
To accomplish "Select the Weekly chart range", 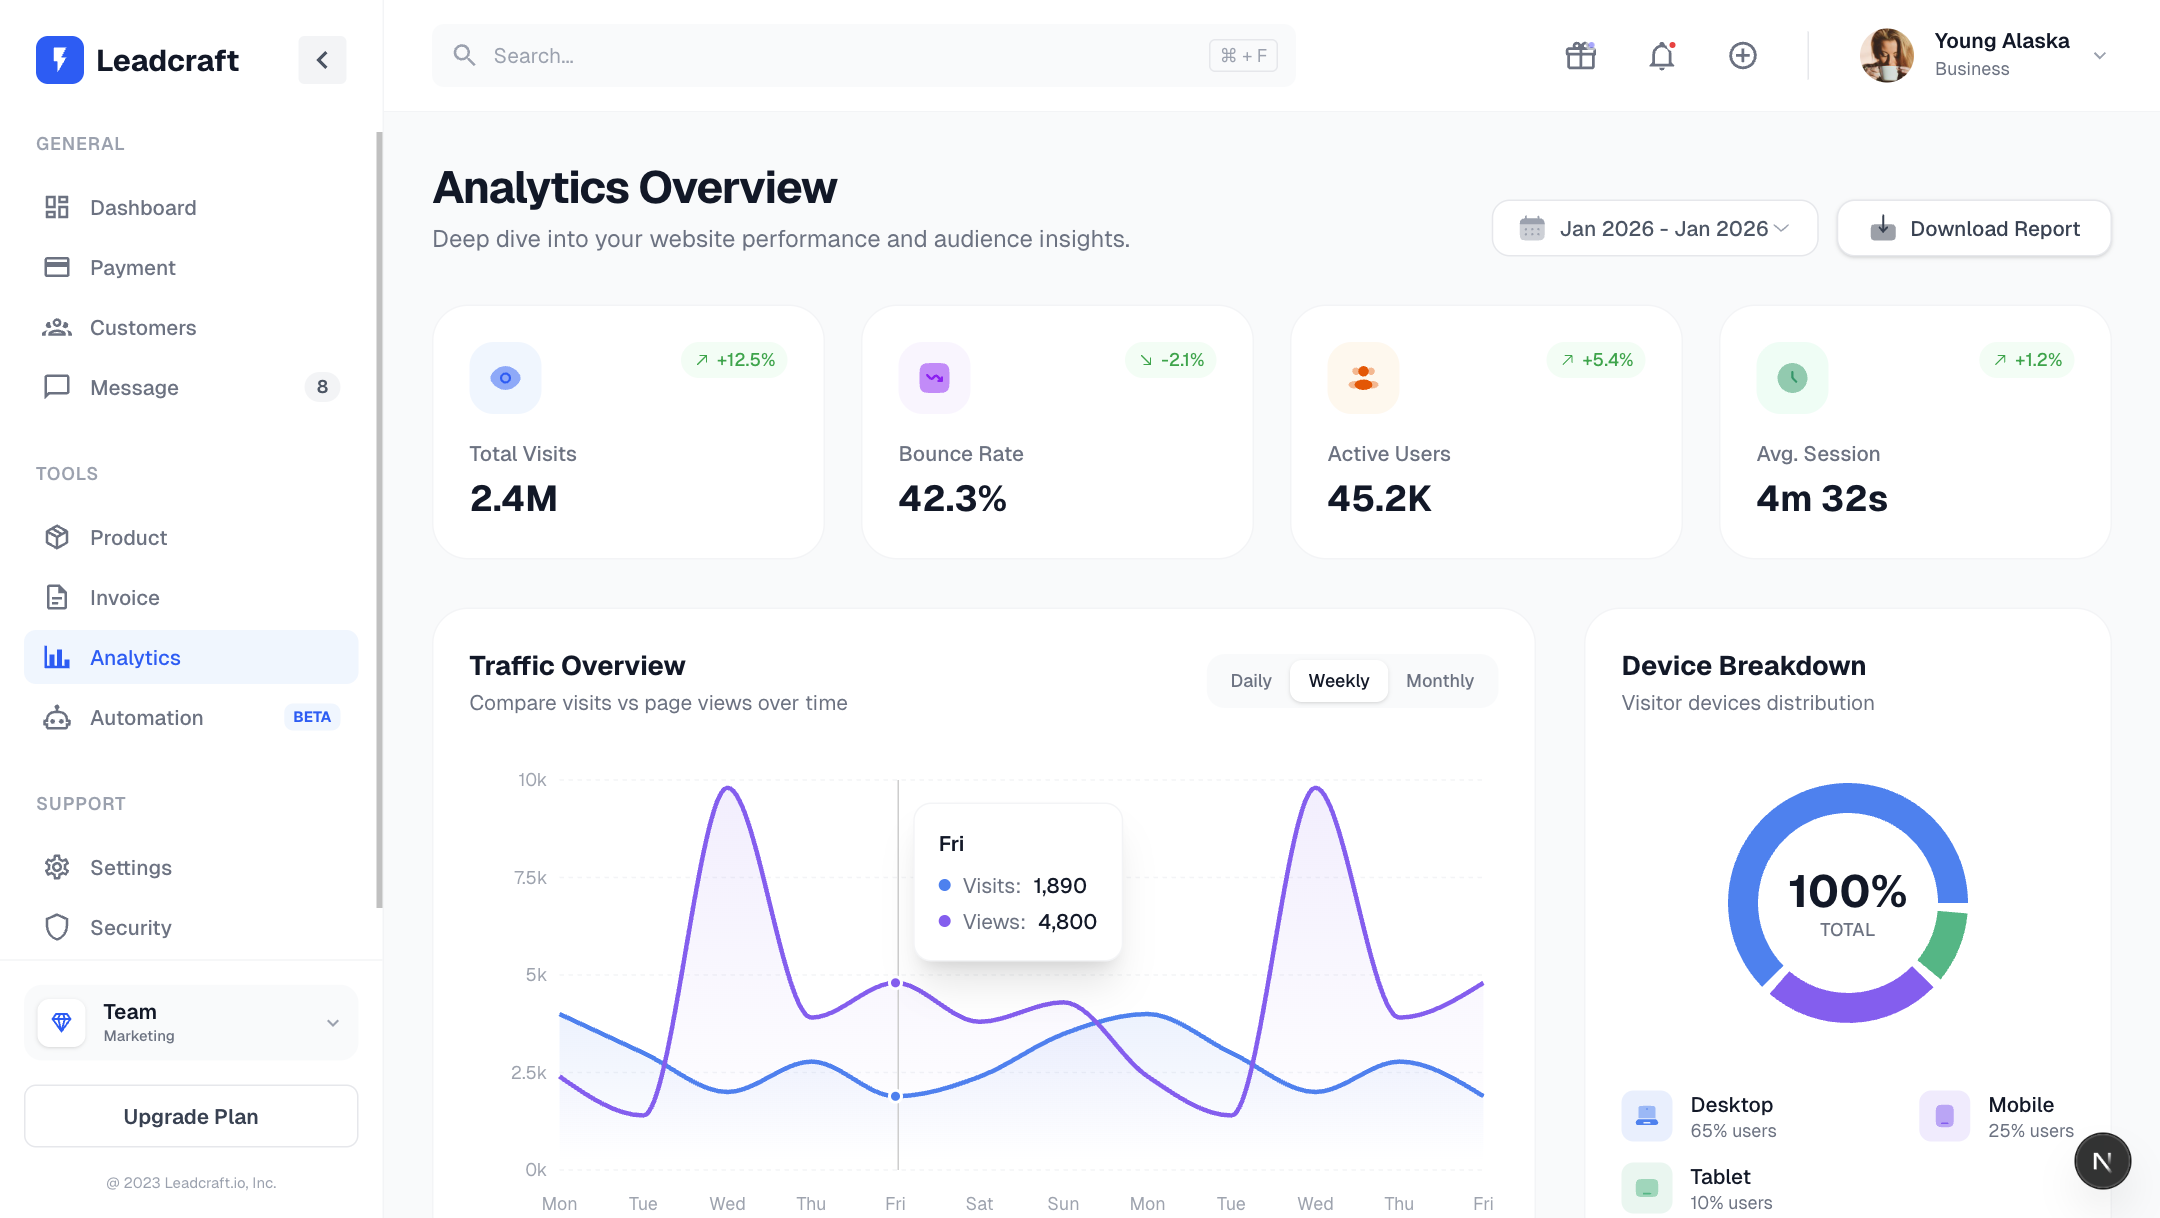I will pyautogui.click(x=1338, y=681).
